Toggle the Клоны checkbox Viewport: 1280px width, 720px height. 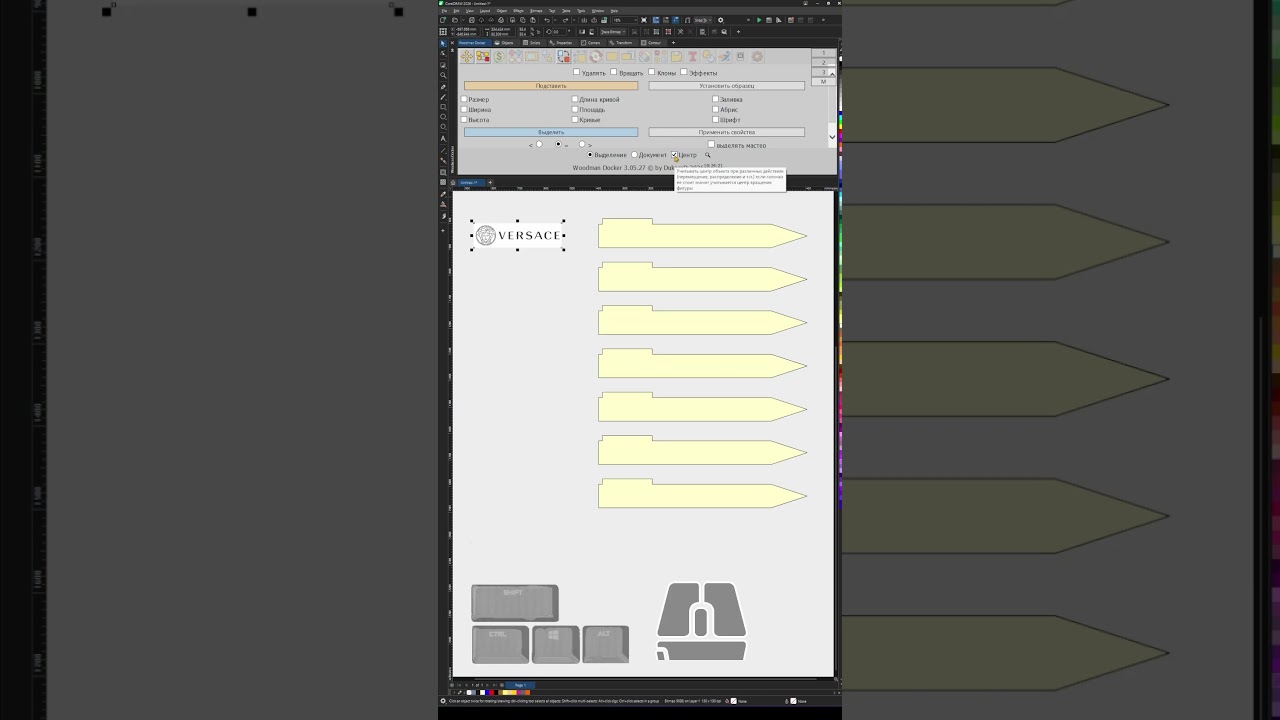click(652, 72)
